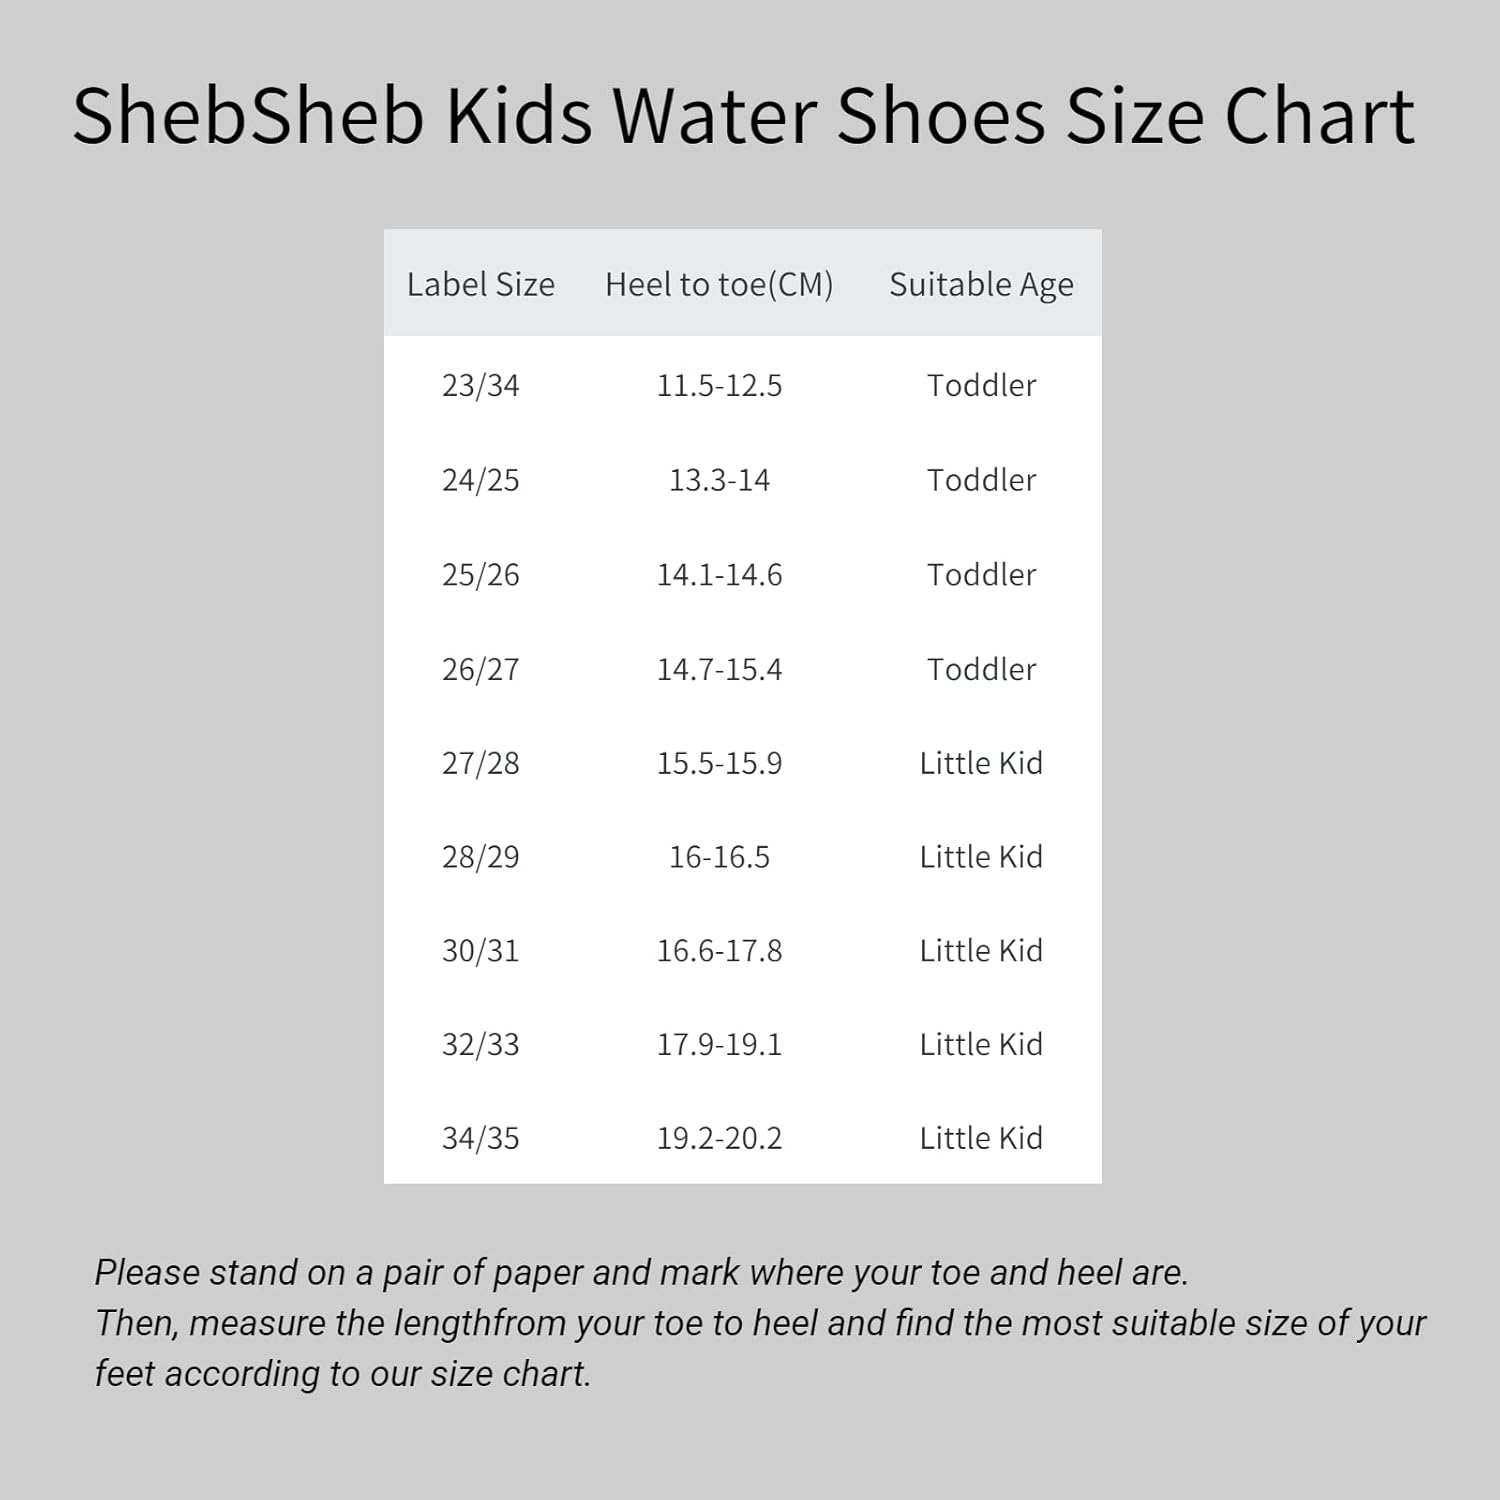Select the 27/28 label size cell
The height and width of the screenshot is (1500, 1500).
point(480,763)
